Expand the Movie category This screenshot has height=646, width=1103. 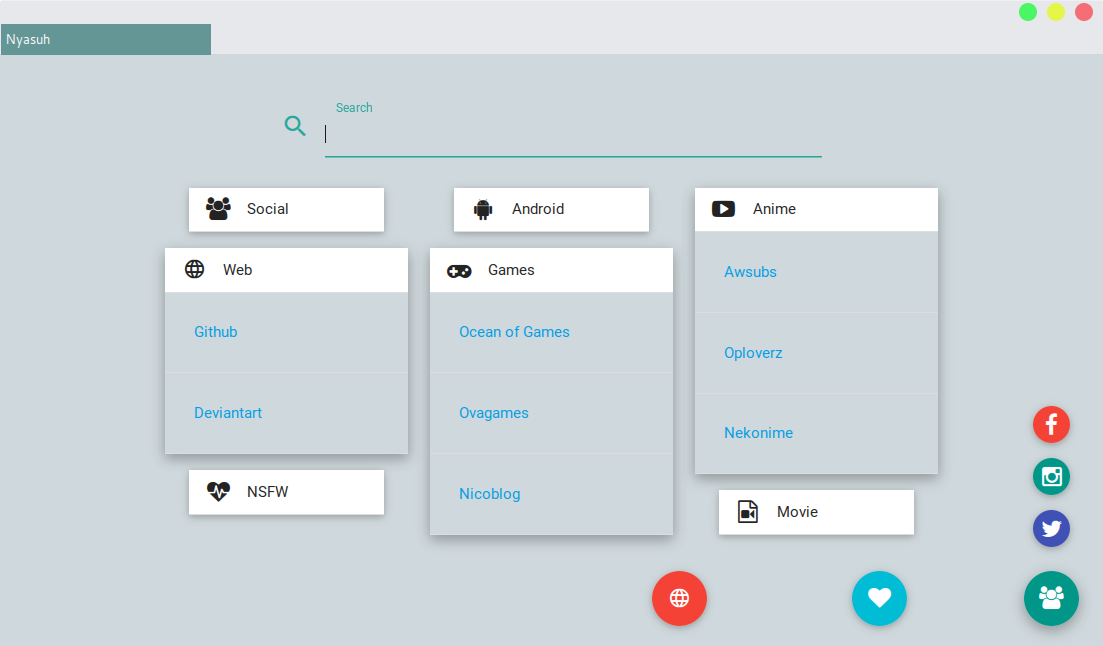816,512
